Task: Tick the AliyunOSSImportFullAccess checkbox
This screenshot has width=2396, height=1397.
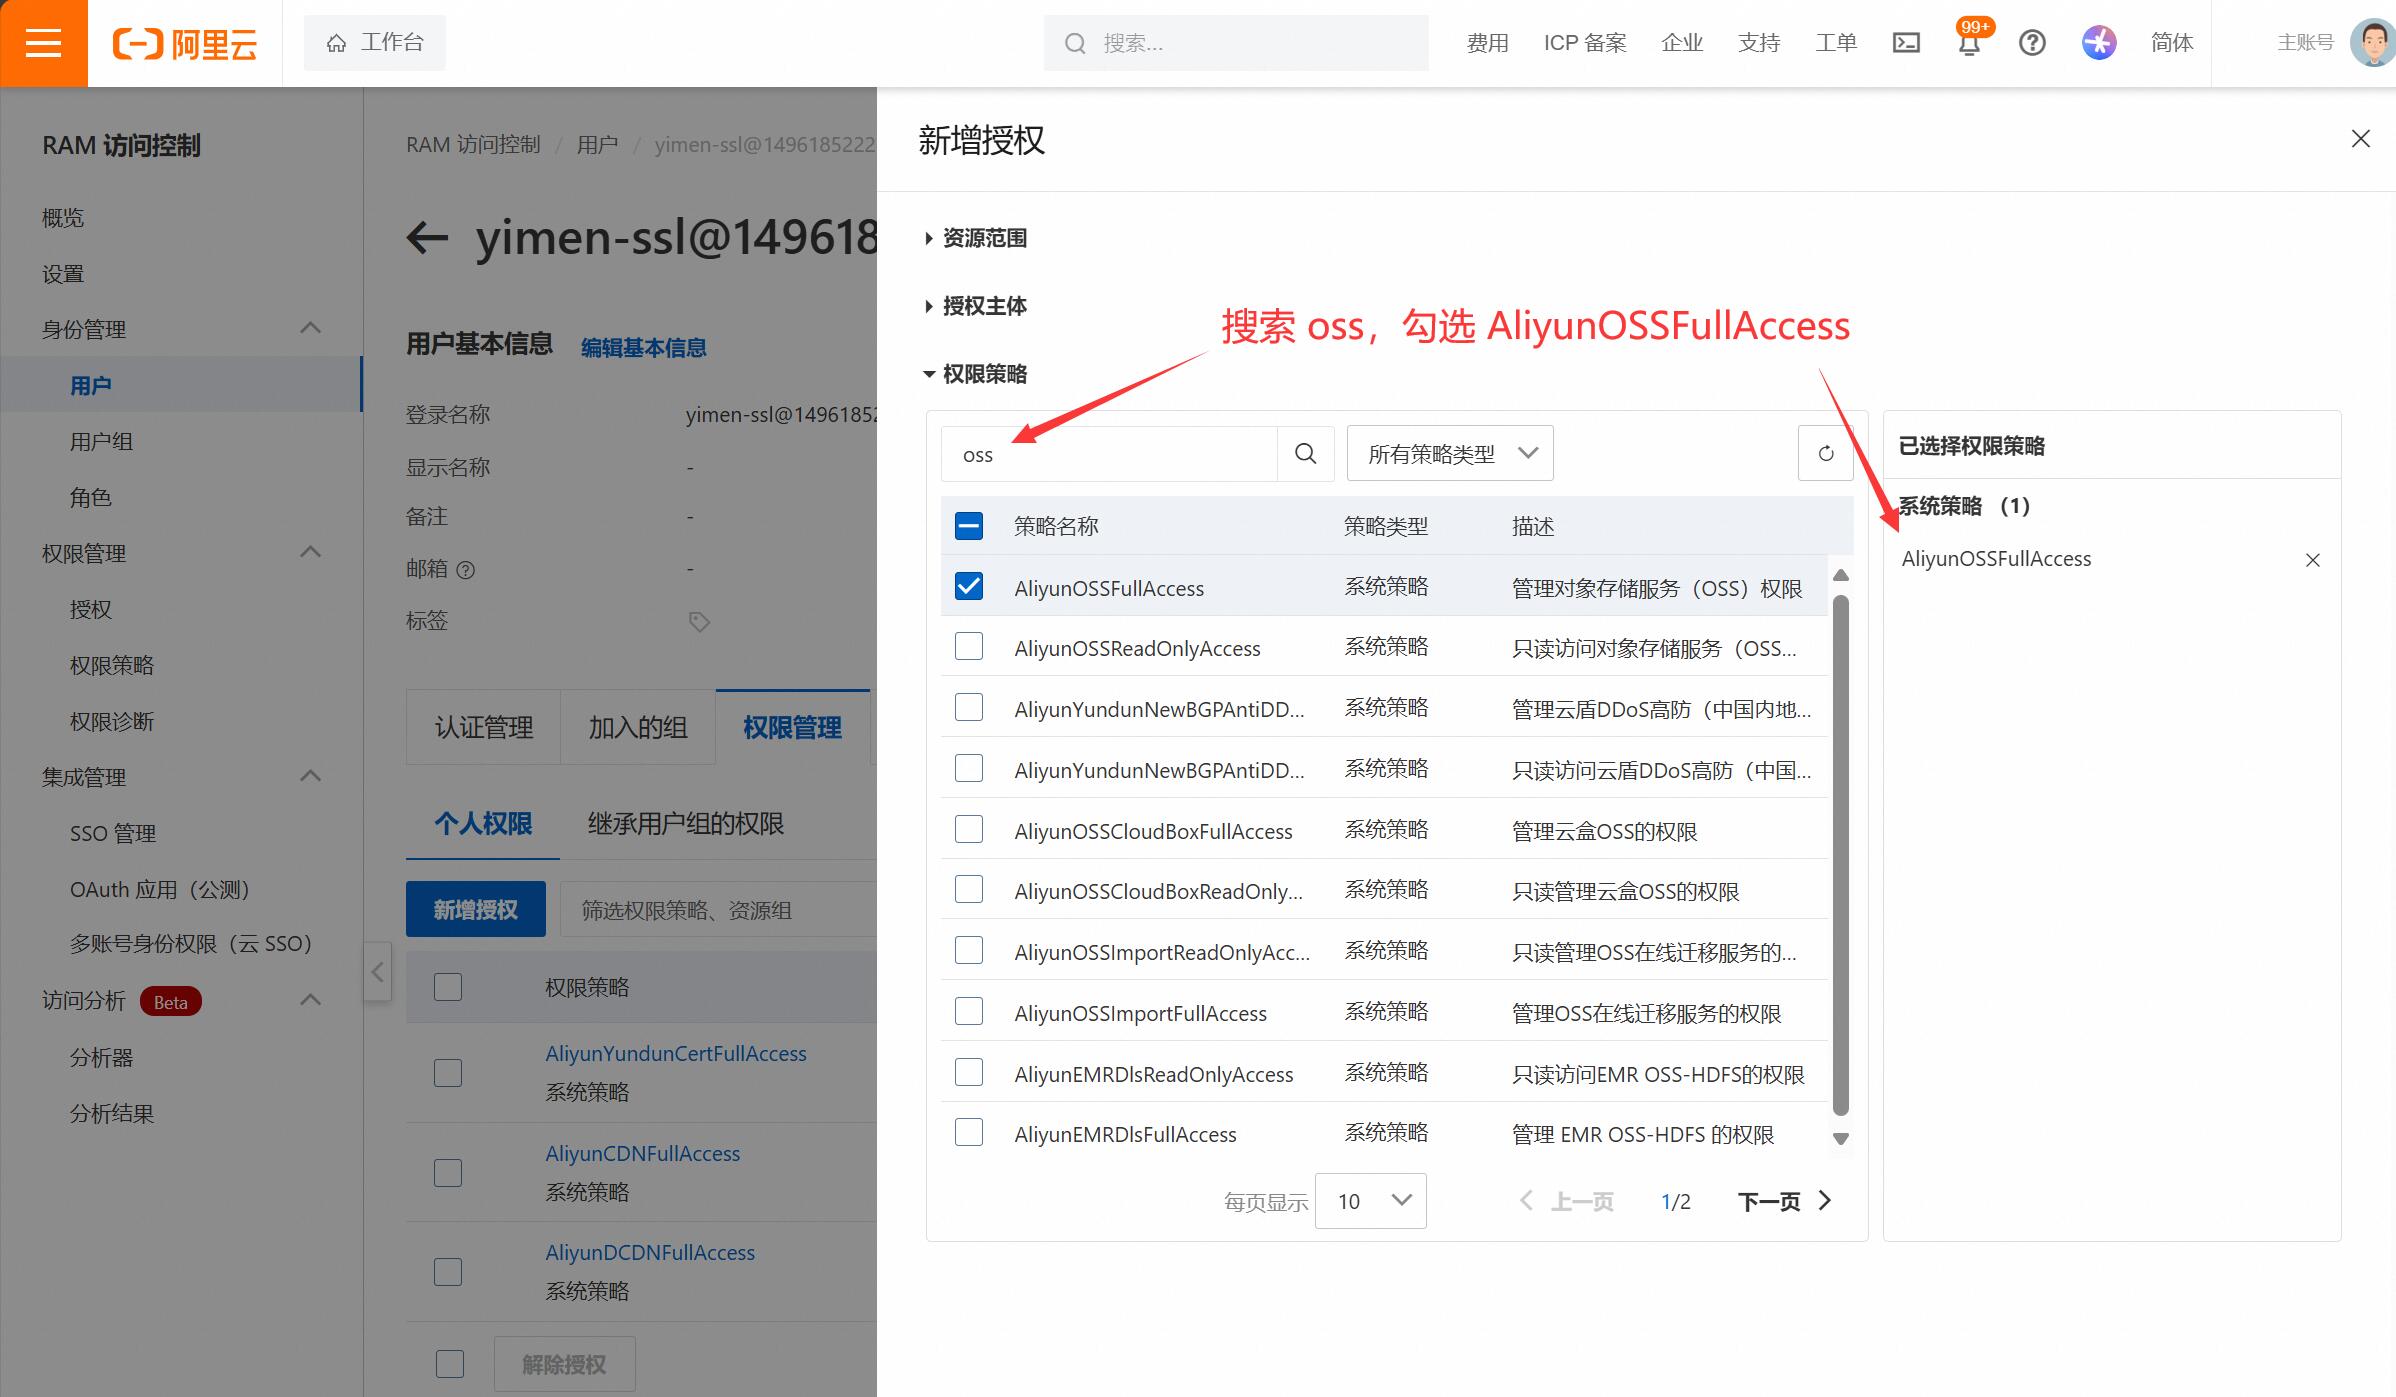Action: (968, 1012)
